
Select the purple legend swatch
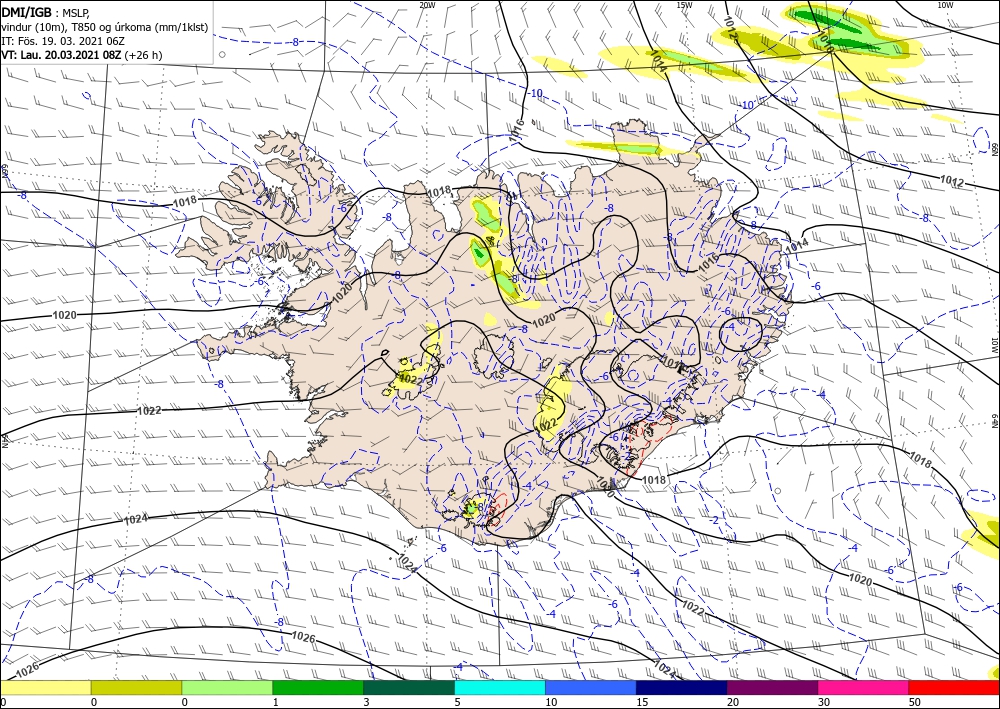click(772, 687)
